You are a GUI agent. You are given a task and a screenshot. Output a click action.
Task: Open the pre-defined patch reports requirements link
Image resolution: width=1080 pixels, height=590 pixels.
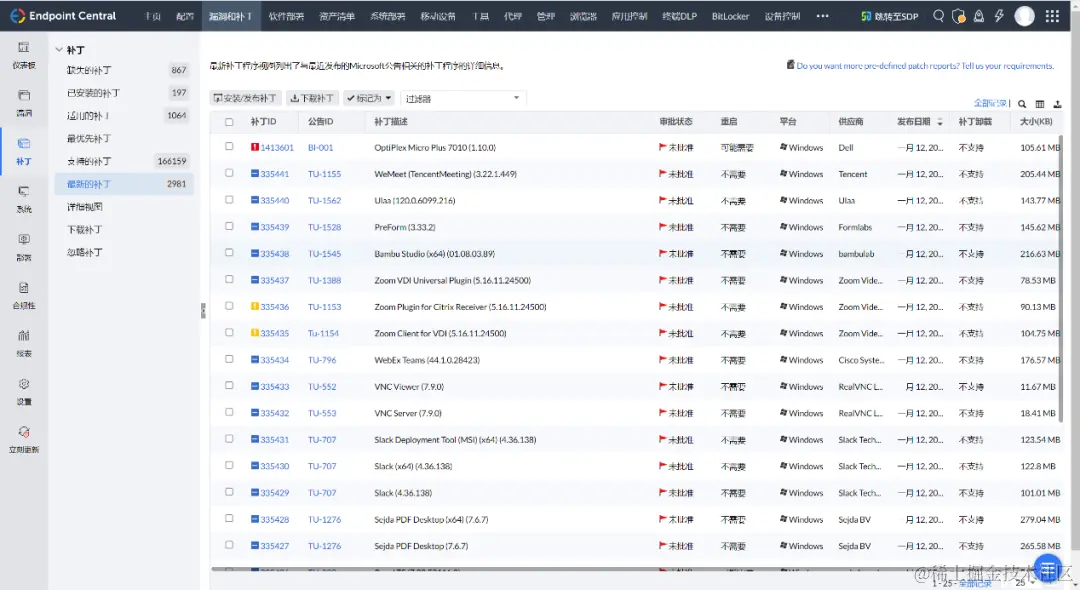pyautogui.click(x=925, y=65)
